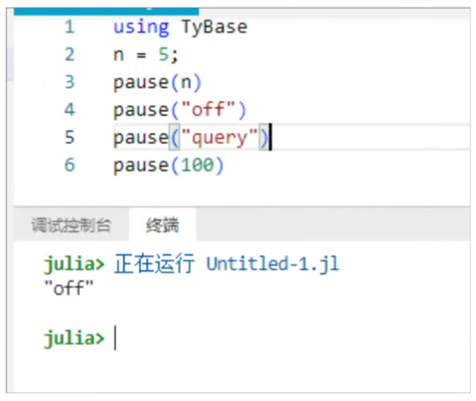Click the pause("query") code line
Screen dimensions: 476x401
[191, 137]
